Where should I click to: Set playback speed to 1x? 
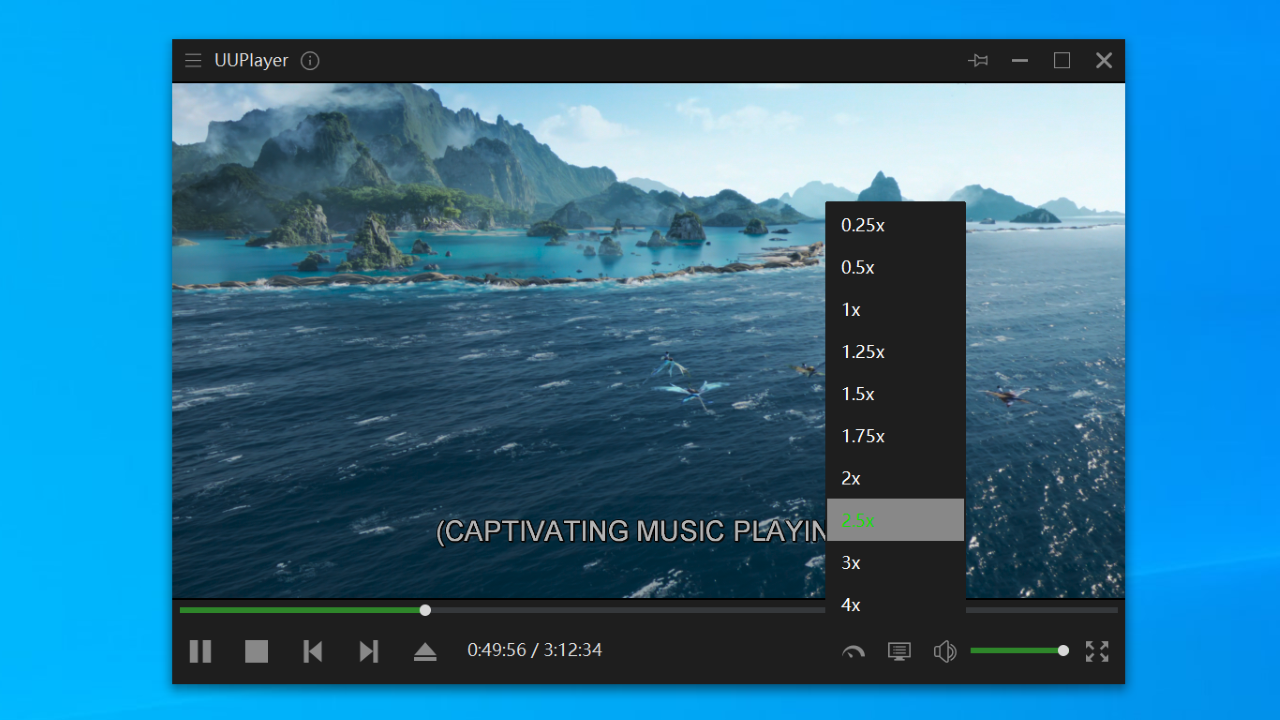[x=896, y=310]
